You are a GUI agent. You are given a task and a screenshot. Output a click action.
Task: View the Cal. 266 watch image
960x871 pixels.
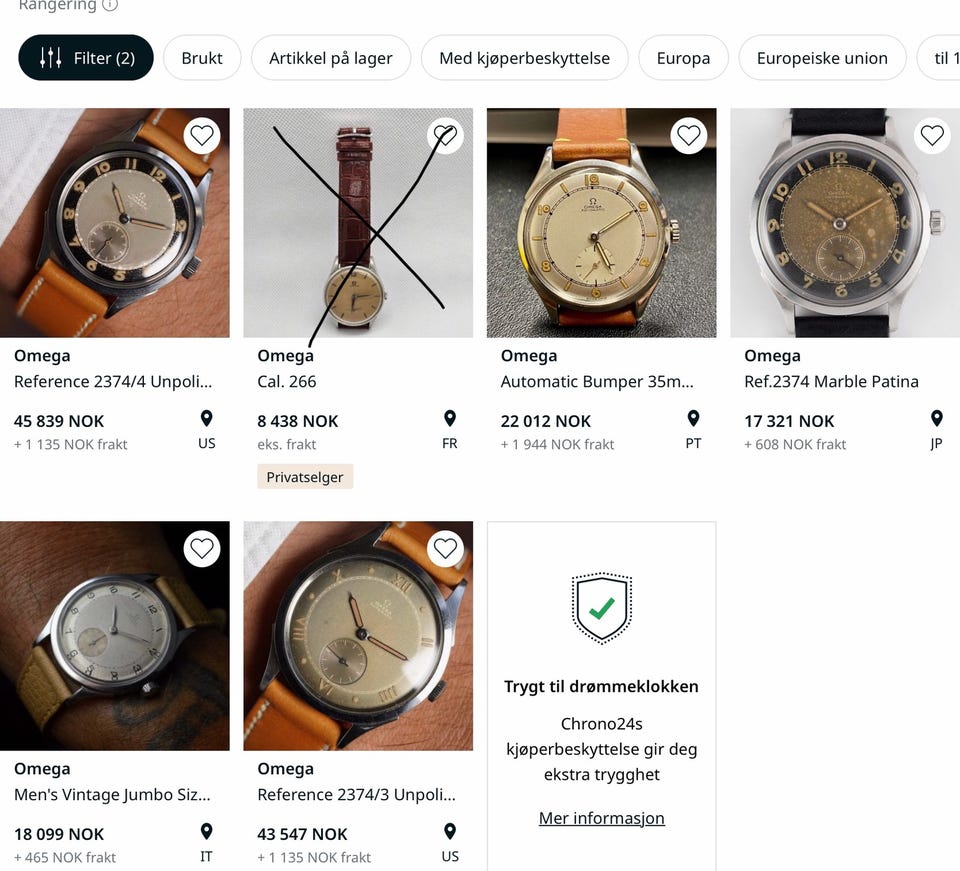coord(358,223)
